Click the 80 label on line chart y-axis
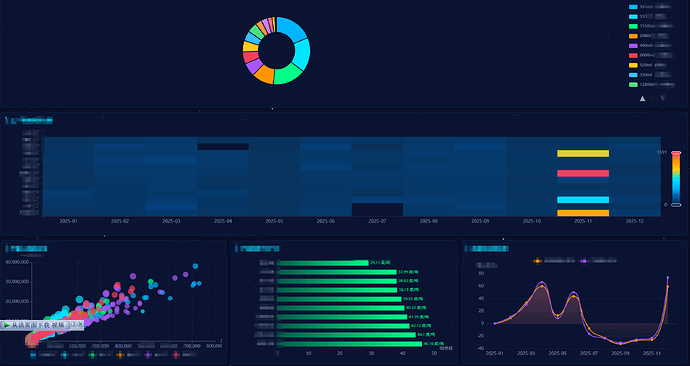This screenshot has width=690, height=366. [x=481, y=273]
